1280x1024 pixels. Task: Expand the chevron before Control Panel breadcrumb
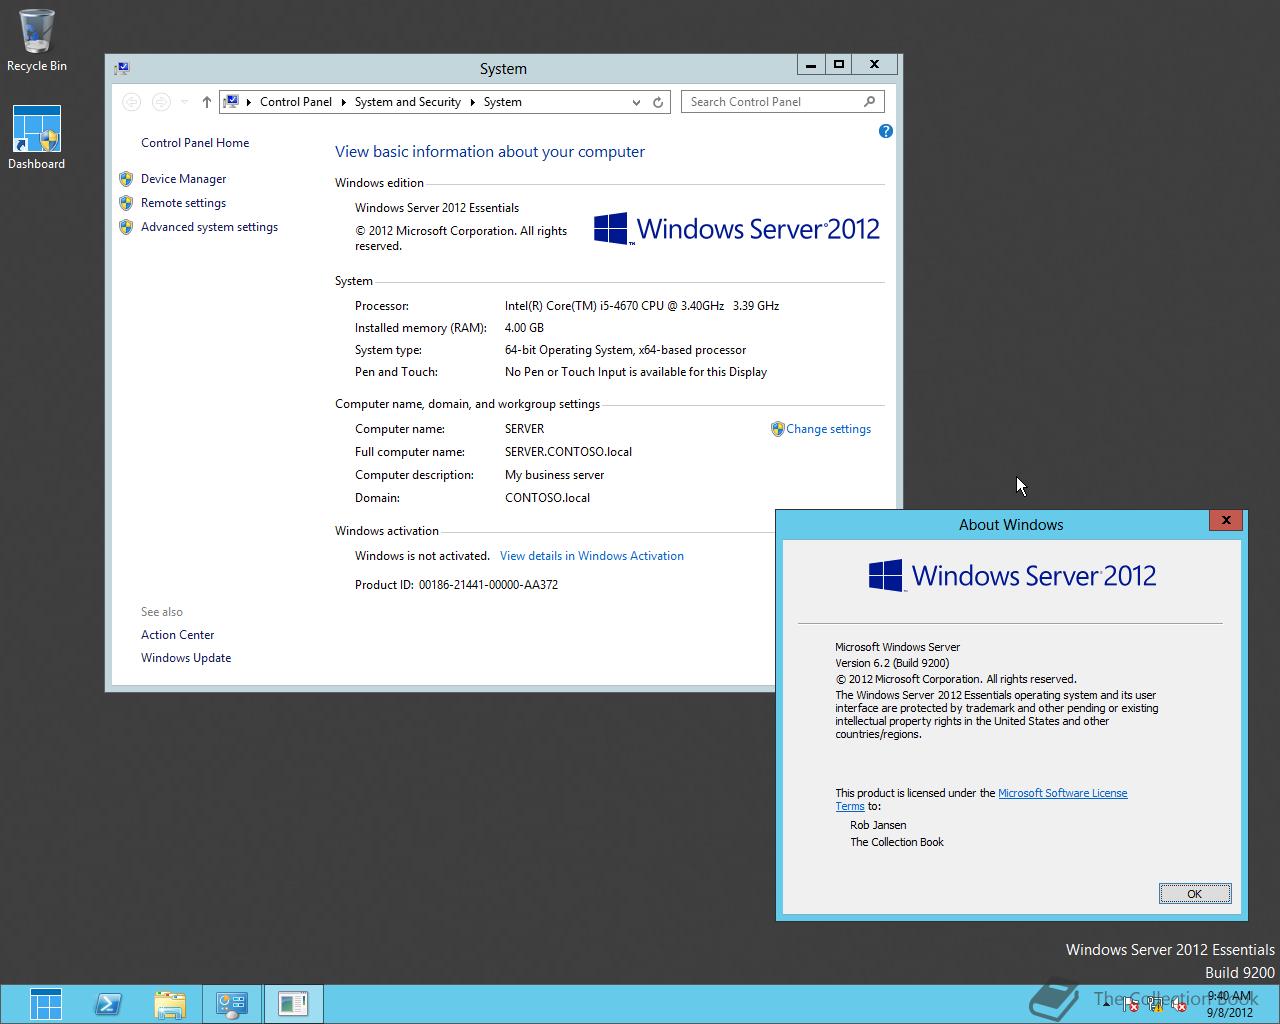click(x=249, y=102)
